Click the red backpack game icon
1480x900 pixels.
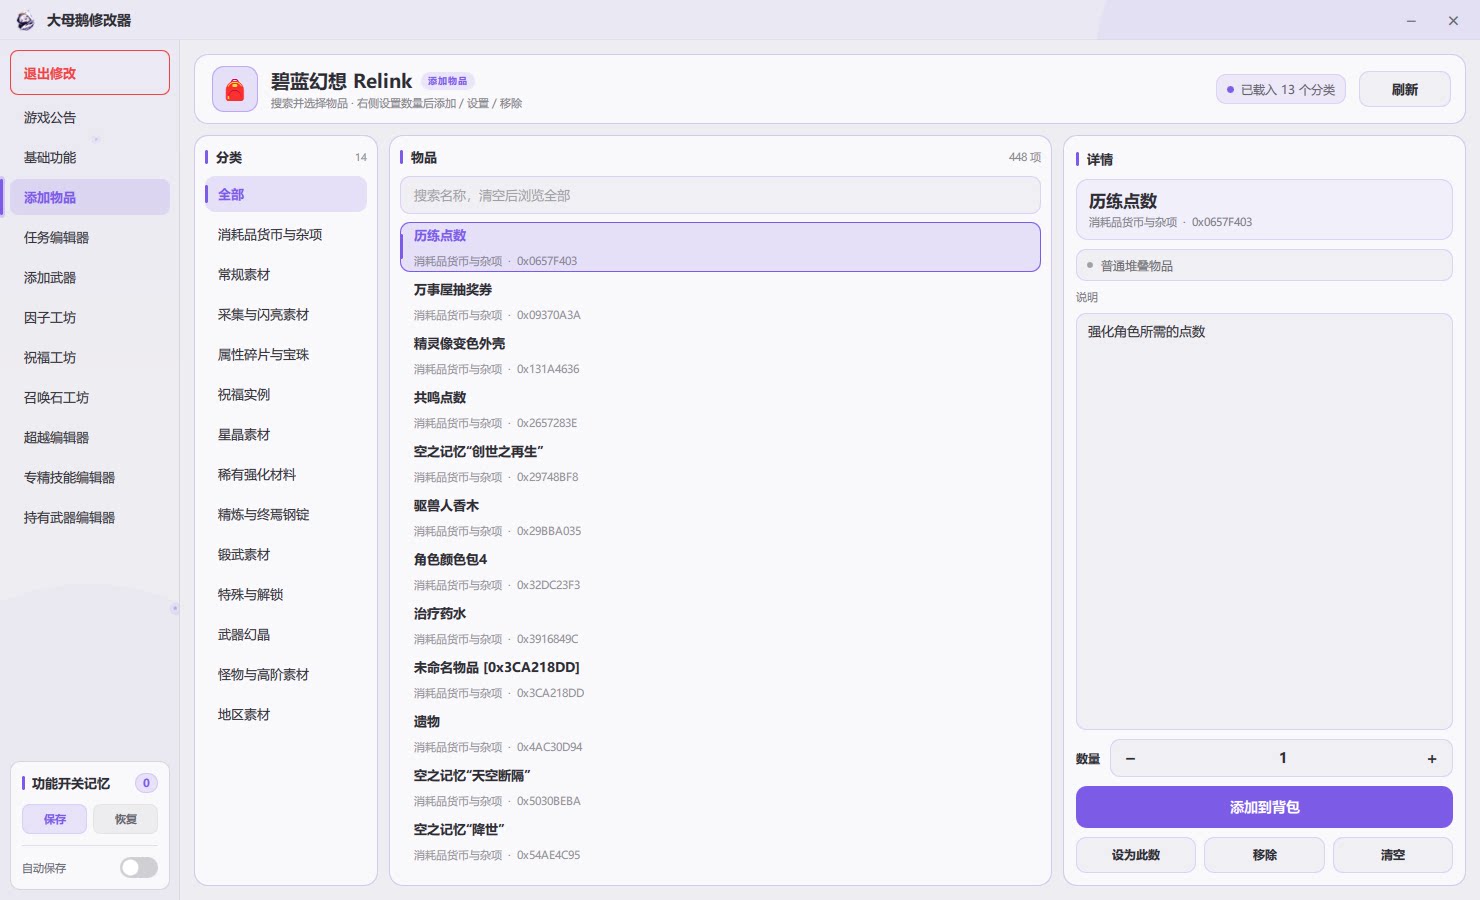[x=235, y=90]
